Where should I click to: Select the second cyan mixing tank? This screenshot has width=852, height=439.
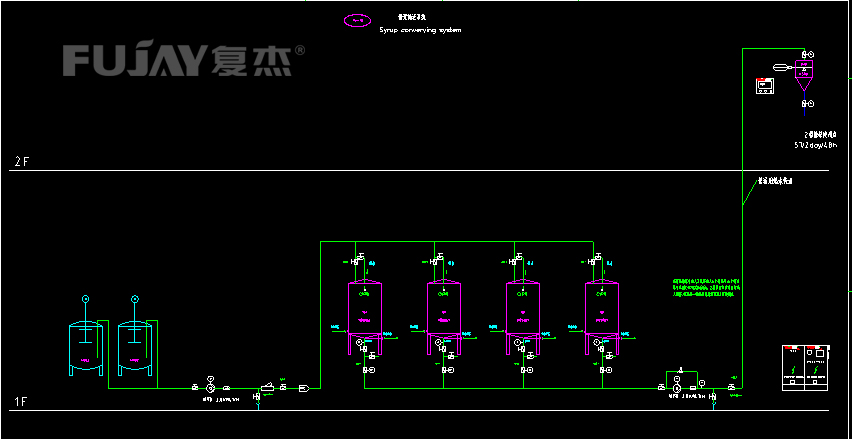(135, 347)
